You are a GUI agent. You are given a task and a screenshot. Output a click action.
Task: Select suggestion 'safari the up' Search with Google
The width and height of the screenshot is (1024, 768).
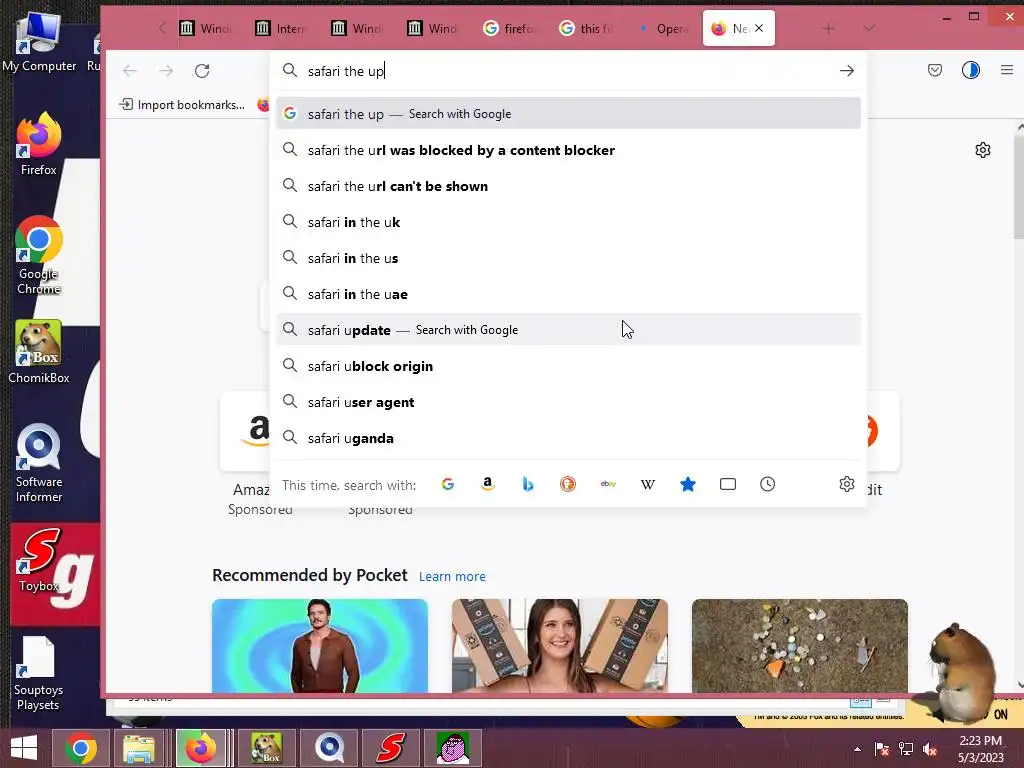pos(568,114)
